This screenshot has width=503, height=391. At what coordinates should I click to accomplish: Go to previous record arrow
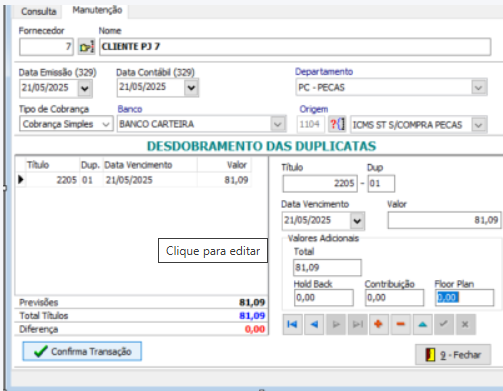314,324
